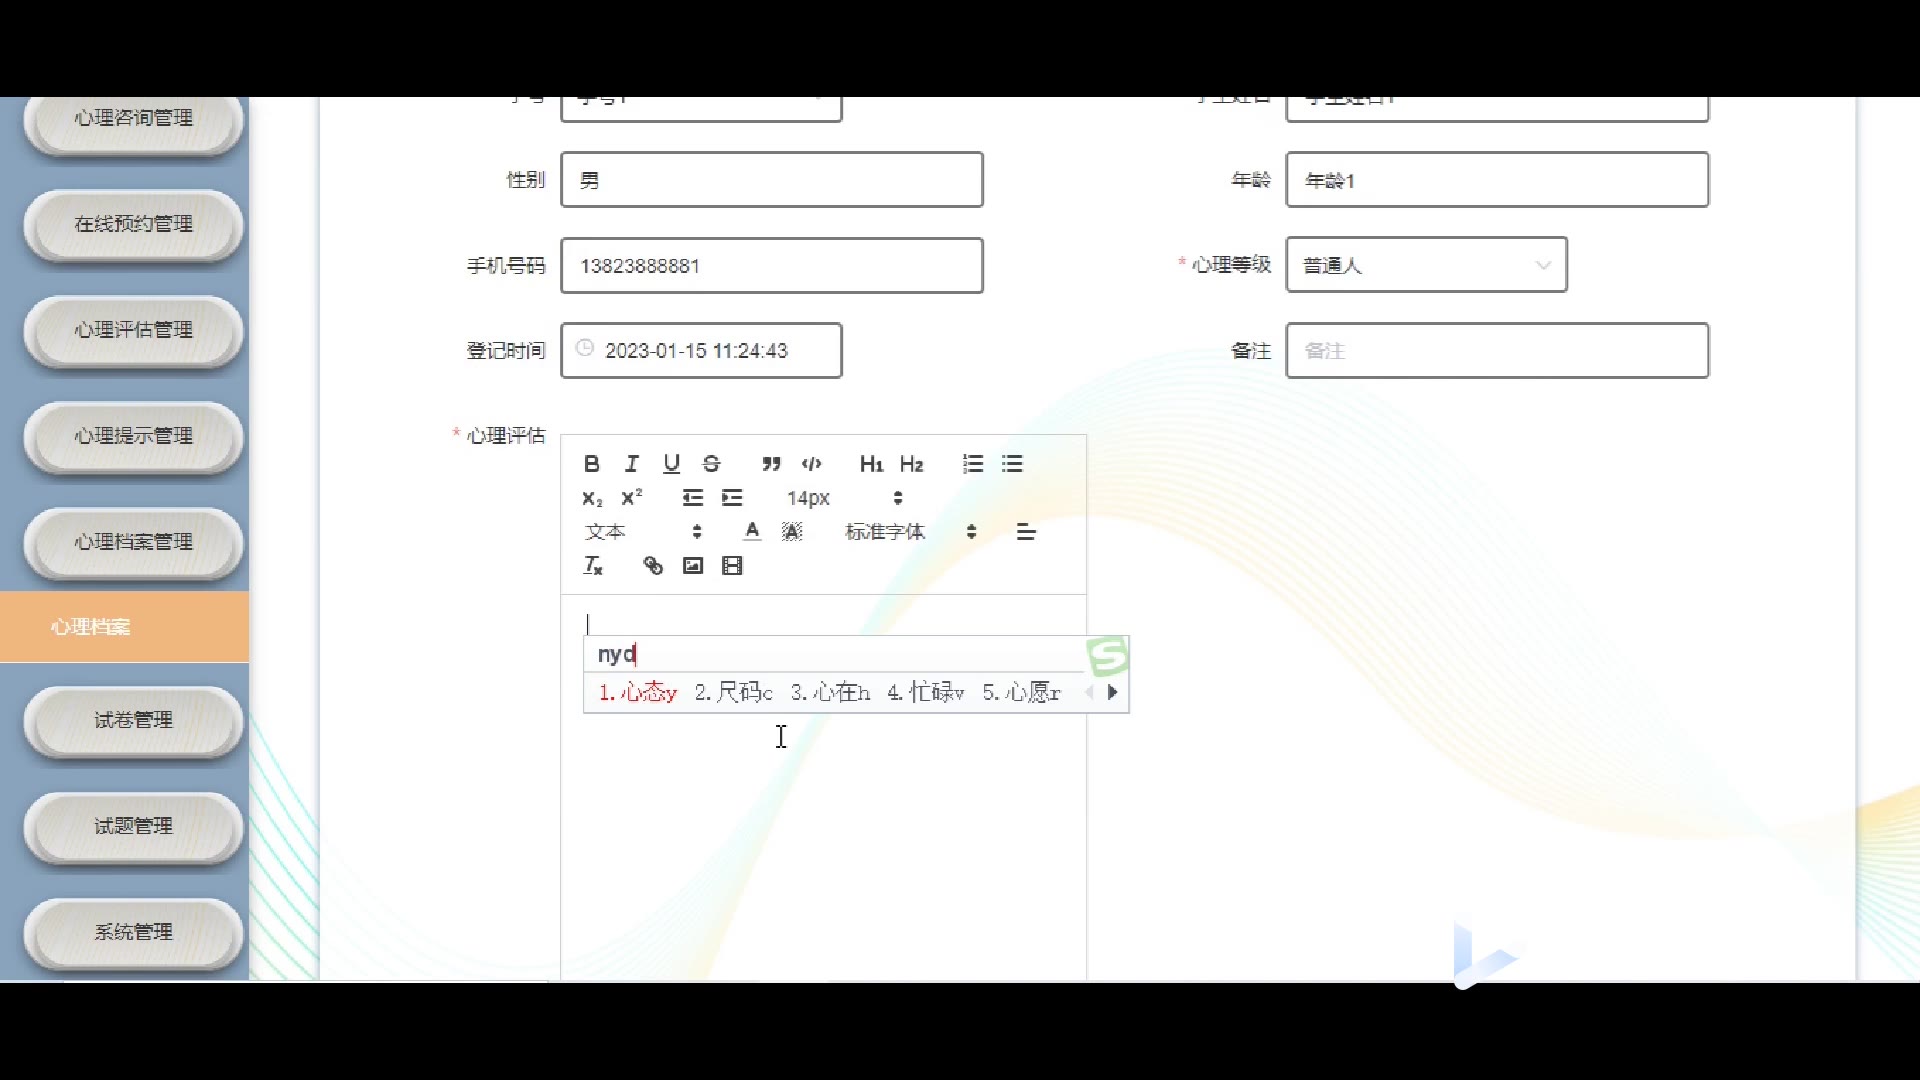Screen dimensions: 1920x1080
Task: Create a bulleted list
Action: [1013, 464]
